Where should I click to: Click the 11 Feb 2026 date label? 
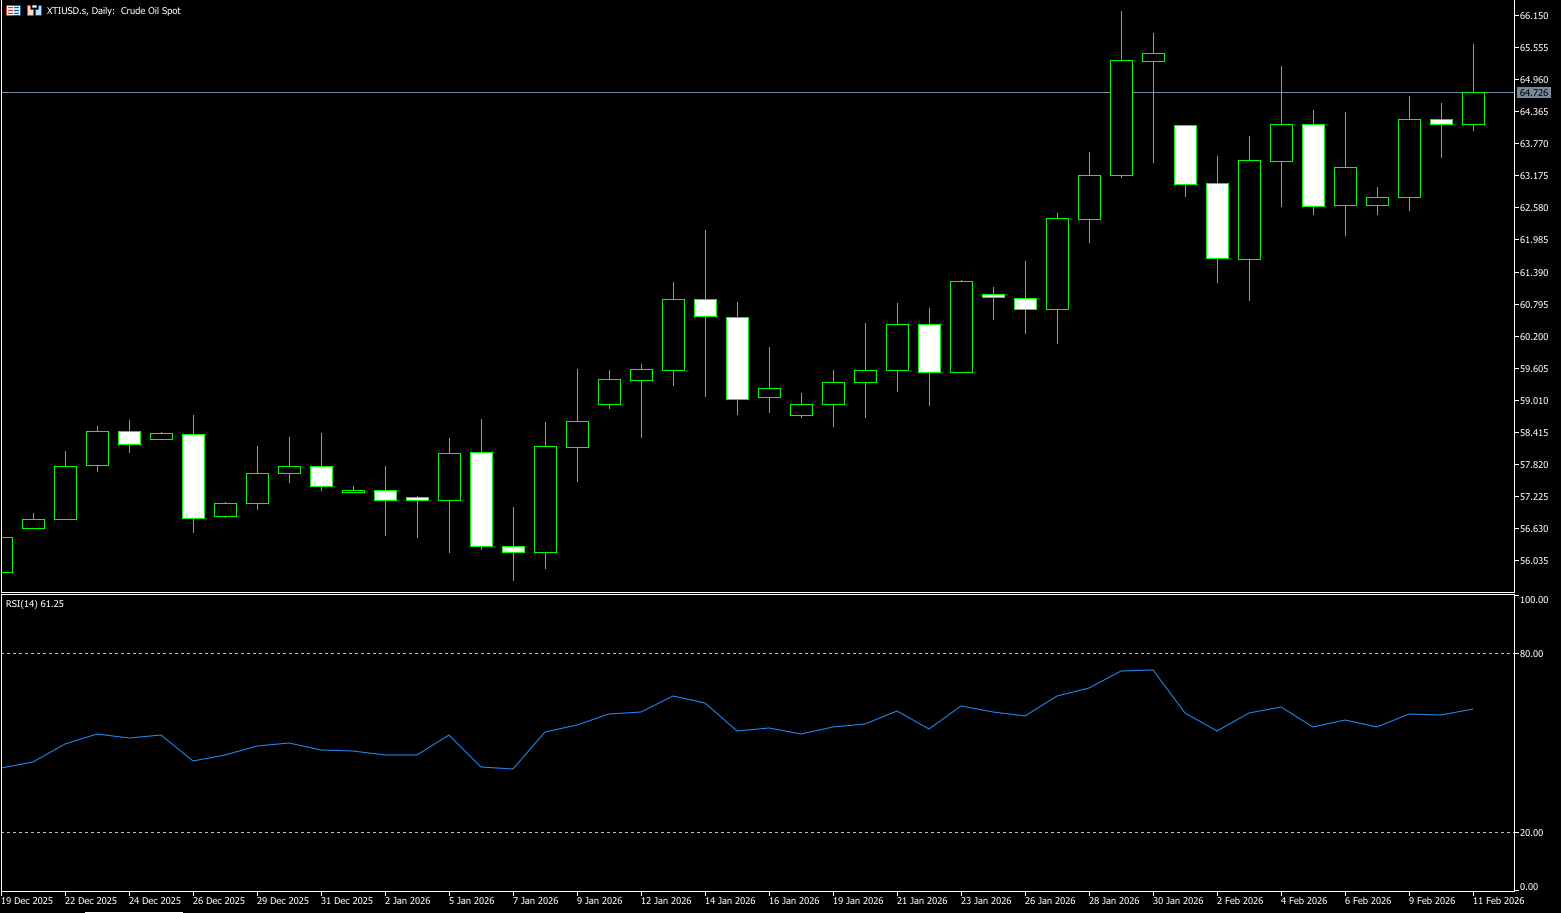(1498, 901)
